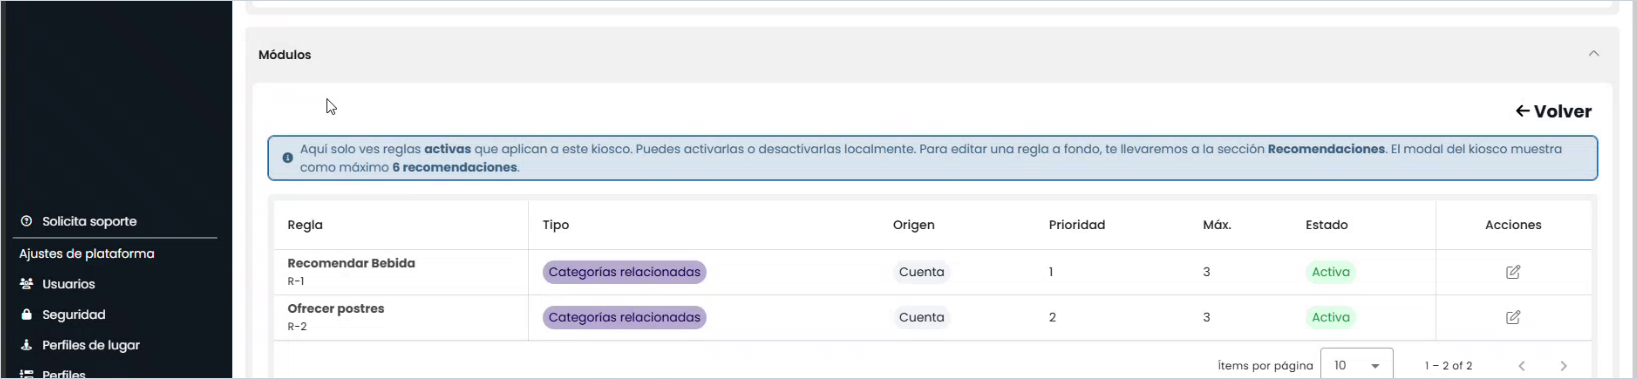Screen dimensions: 1638x379
Task: Click priority value 1 for Recomendar Bebida
Action: coord(1051,272)
